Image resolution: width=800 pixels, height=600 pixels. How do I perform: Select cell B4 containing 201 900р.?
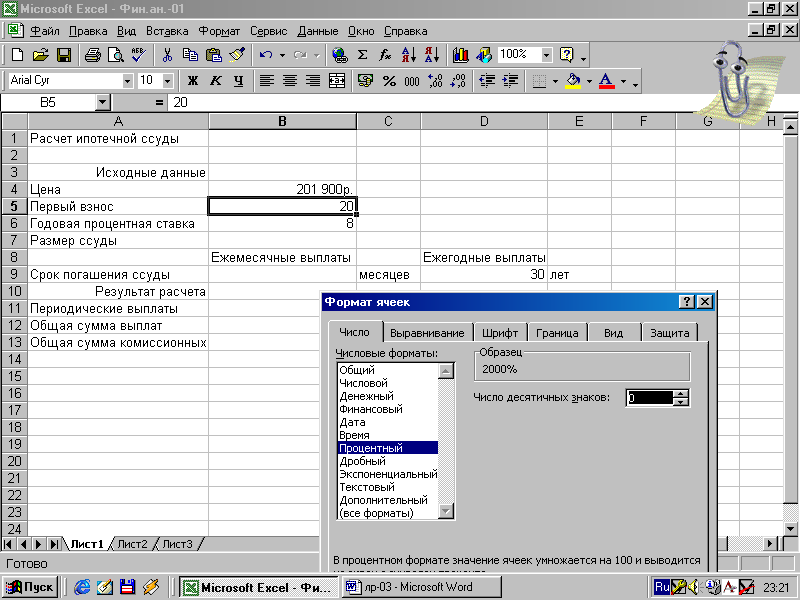point(282,189)
